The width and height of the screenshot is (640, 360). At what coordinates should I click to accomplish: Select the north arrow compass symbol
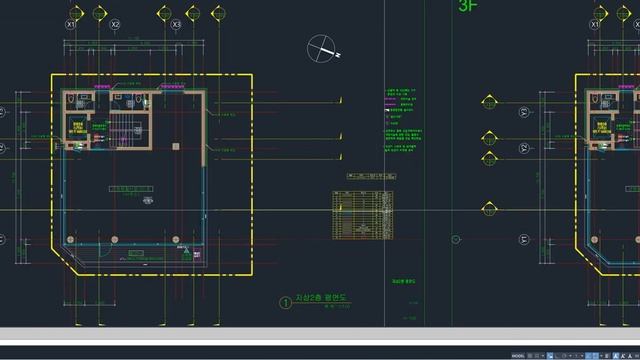pos(324,49)
